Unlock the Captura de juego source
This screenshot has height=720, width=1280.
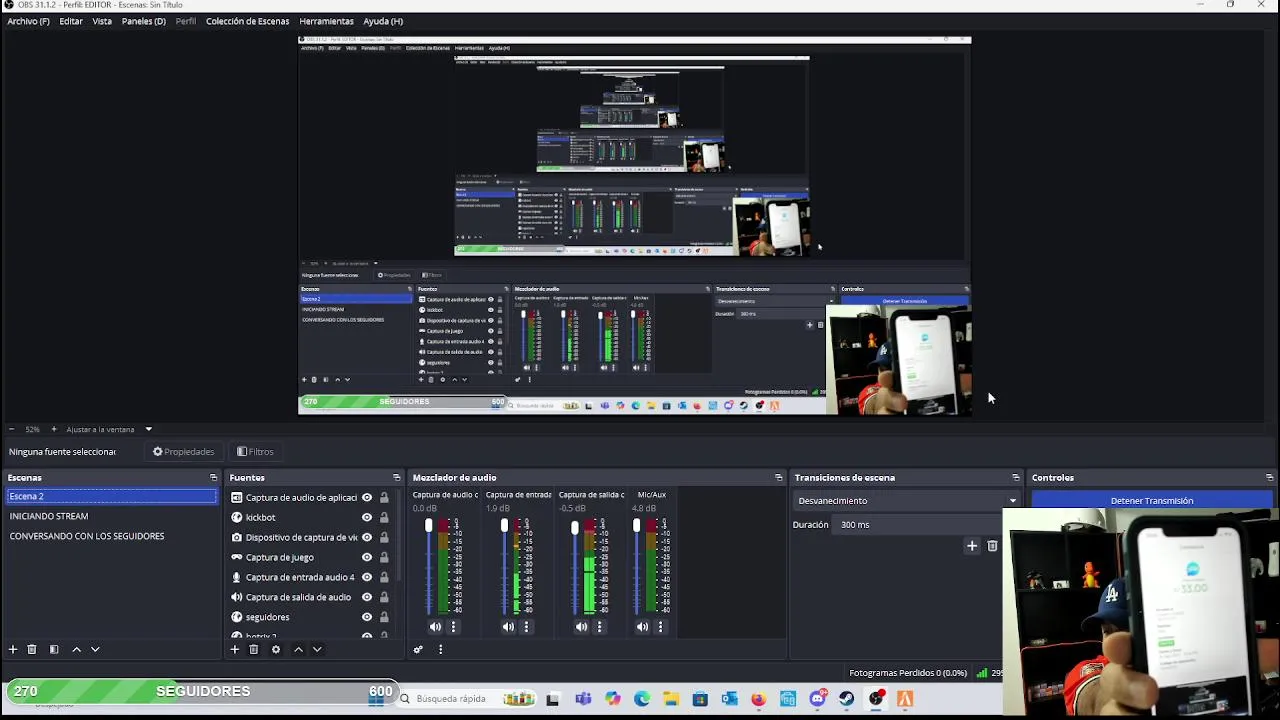coord(384,557)
